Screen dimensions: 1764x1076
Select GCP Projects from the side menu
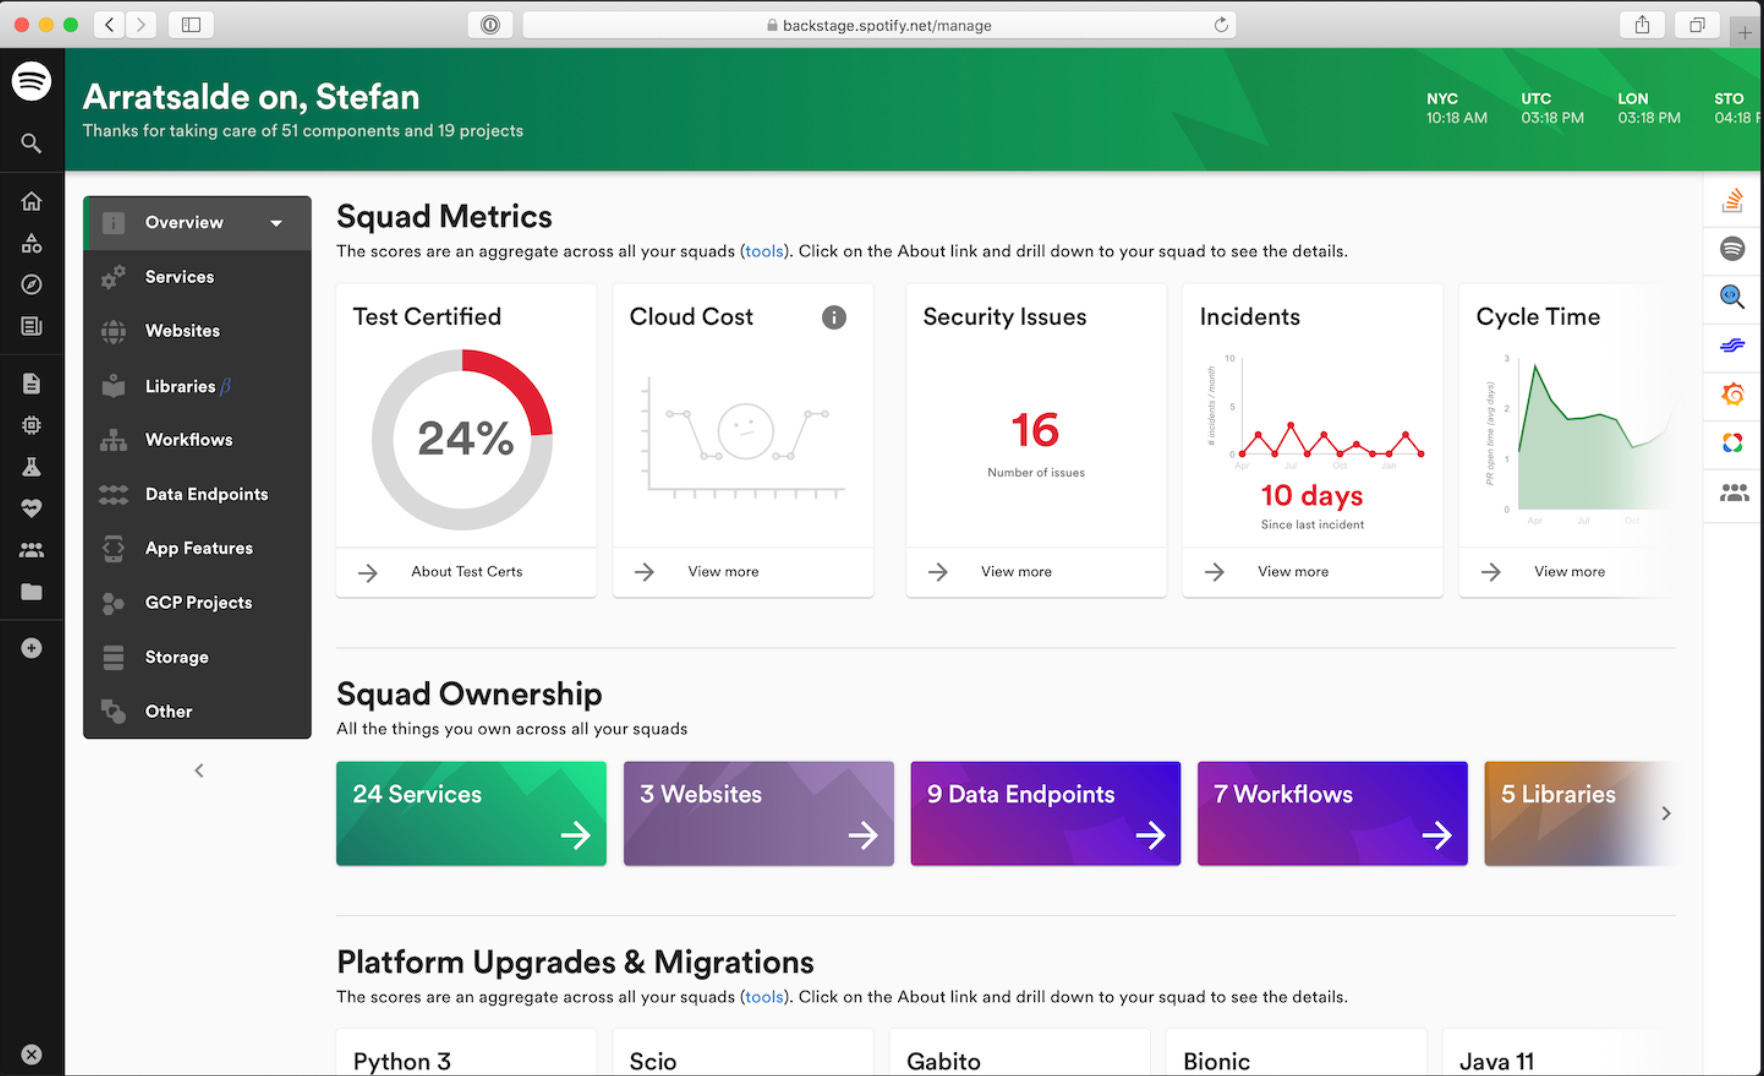pos(197,602)
